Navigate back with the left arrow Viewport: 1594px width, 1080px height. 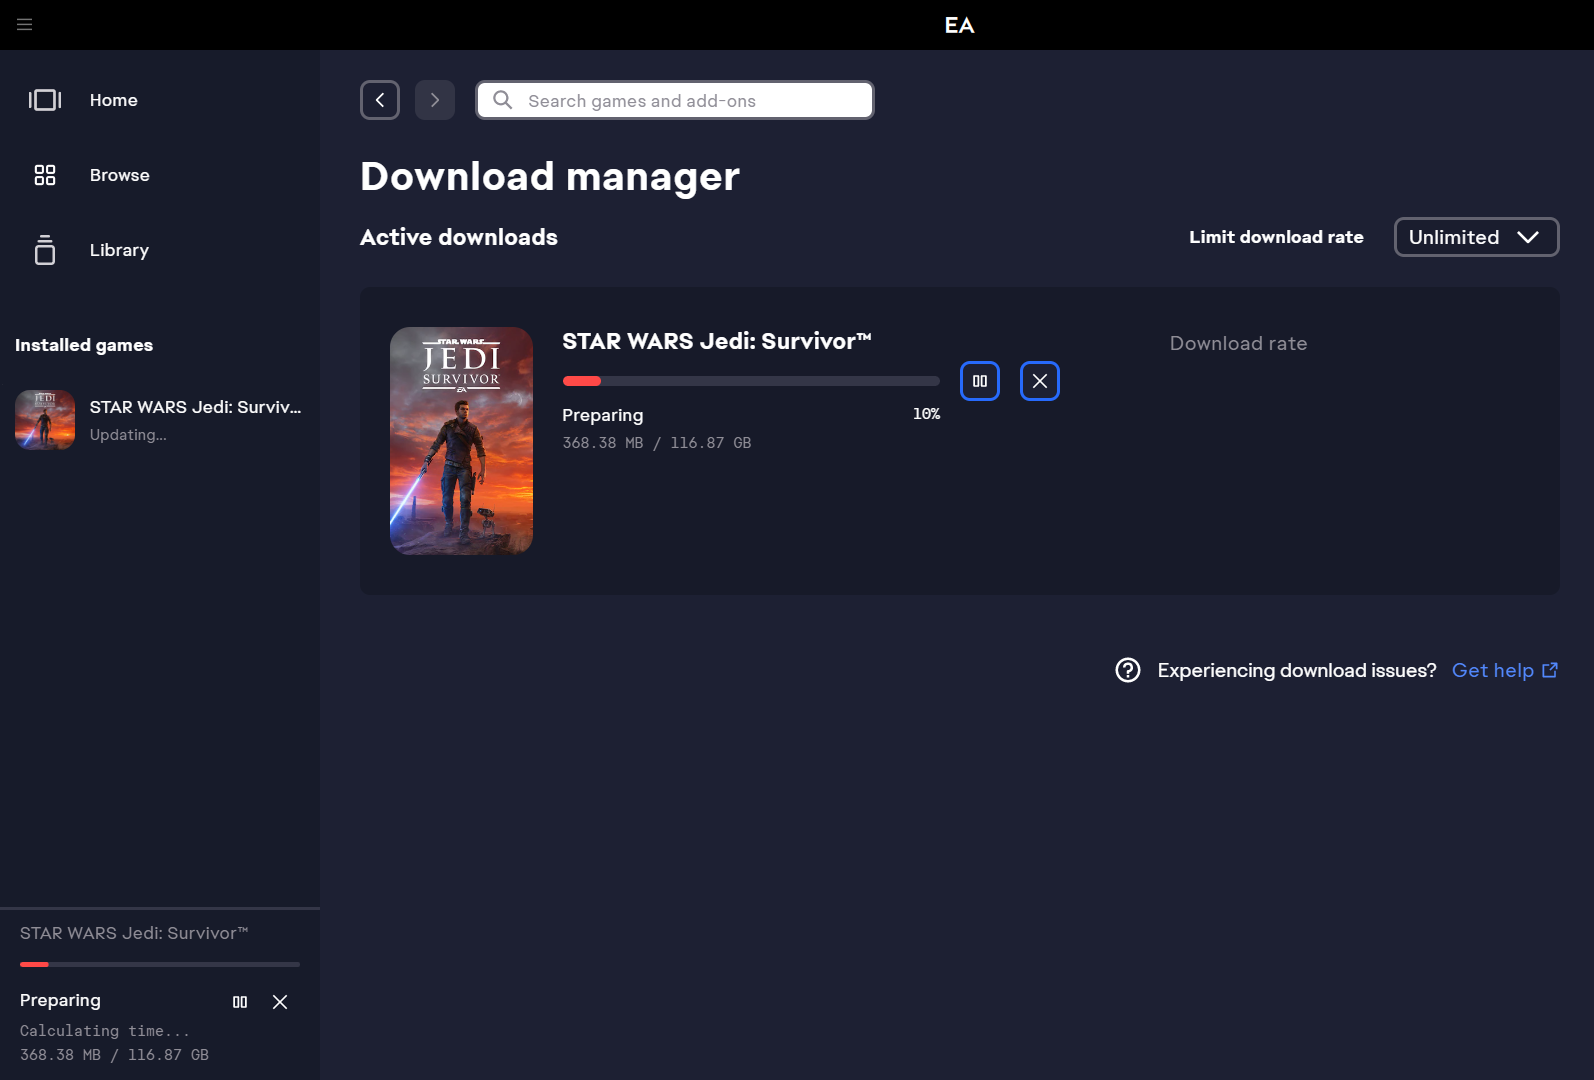click(380, 100)
